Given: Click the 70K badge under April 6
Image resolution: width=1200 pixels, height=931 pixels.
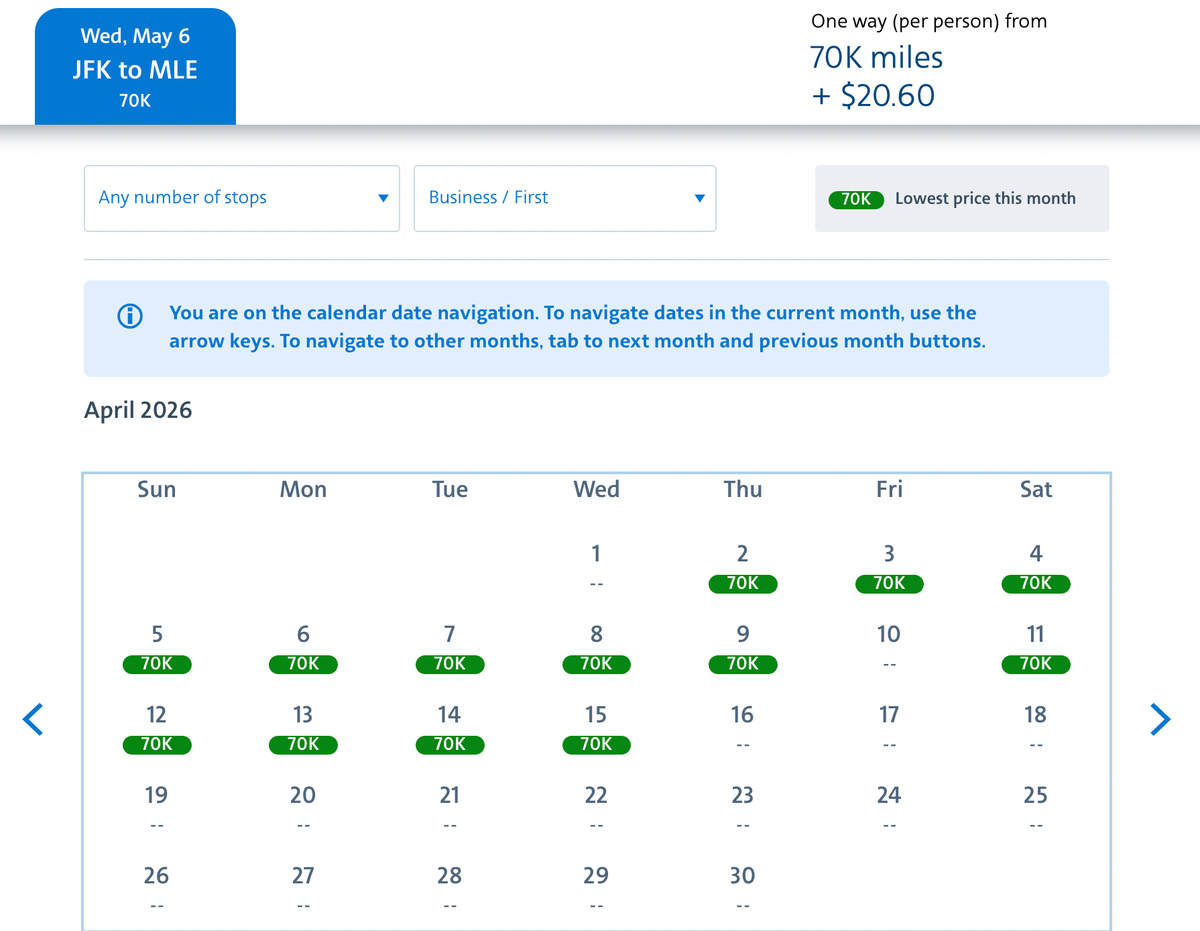Looking at the screenshot, I should pyautogui.click(x=303, y=664).
